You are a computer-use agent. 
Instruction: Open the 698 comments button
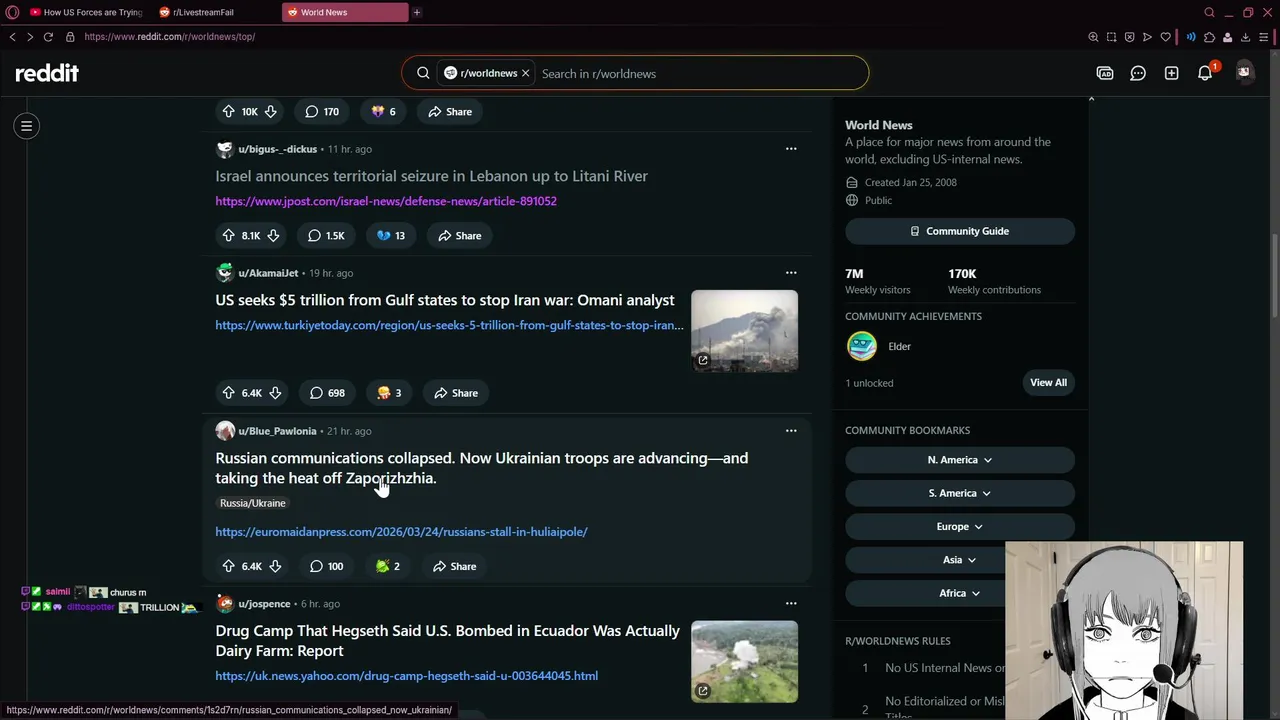click(327, 393)
